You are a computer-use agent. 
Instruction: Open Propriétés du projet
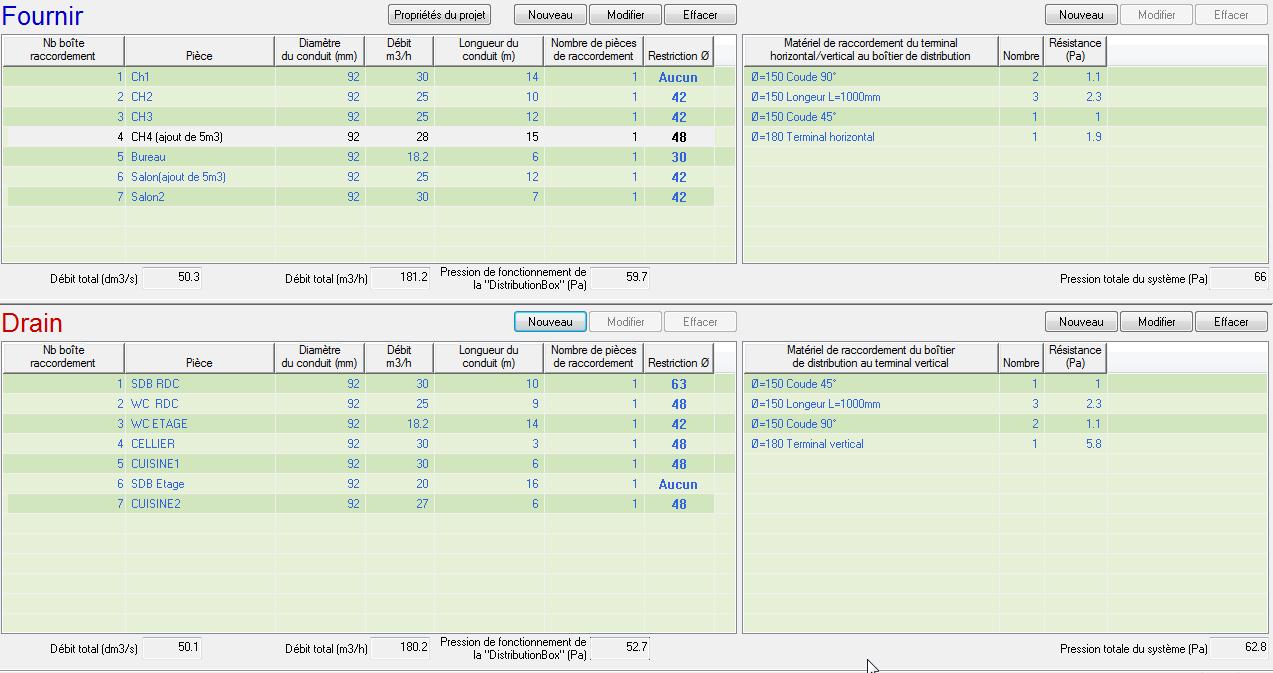pos(440,15)
